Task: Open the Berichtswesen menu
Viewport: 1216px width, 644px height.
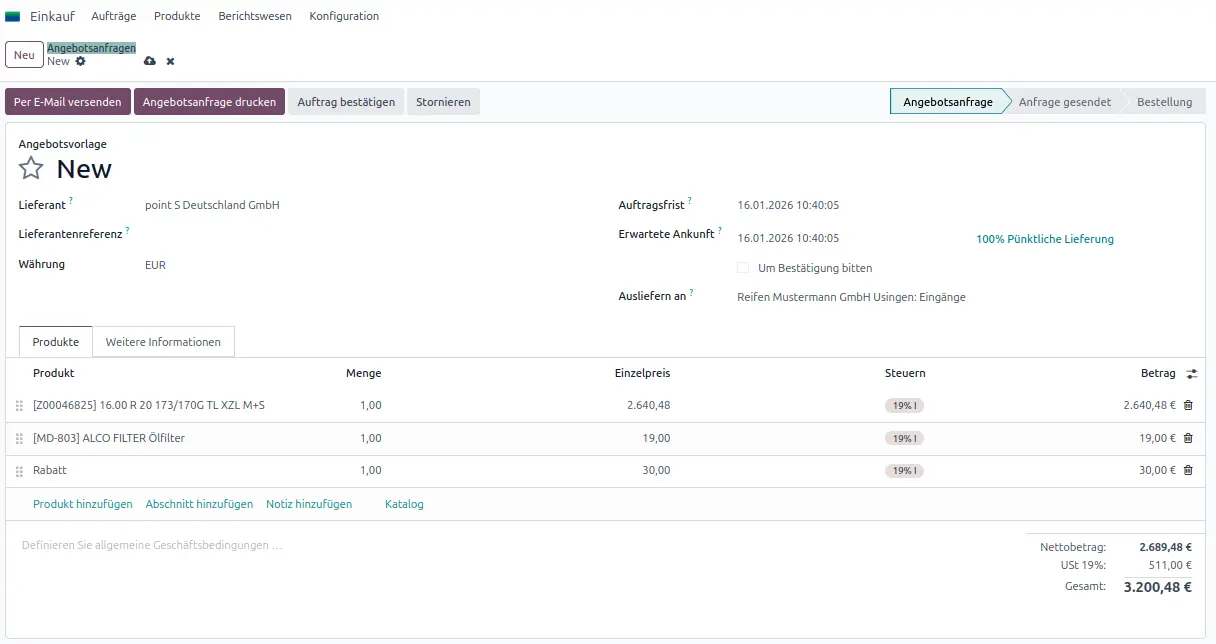Action: click(254, 16)
